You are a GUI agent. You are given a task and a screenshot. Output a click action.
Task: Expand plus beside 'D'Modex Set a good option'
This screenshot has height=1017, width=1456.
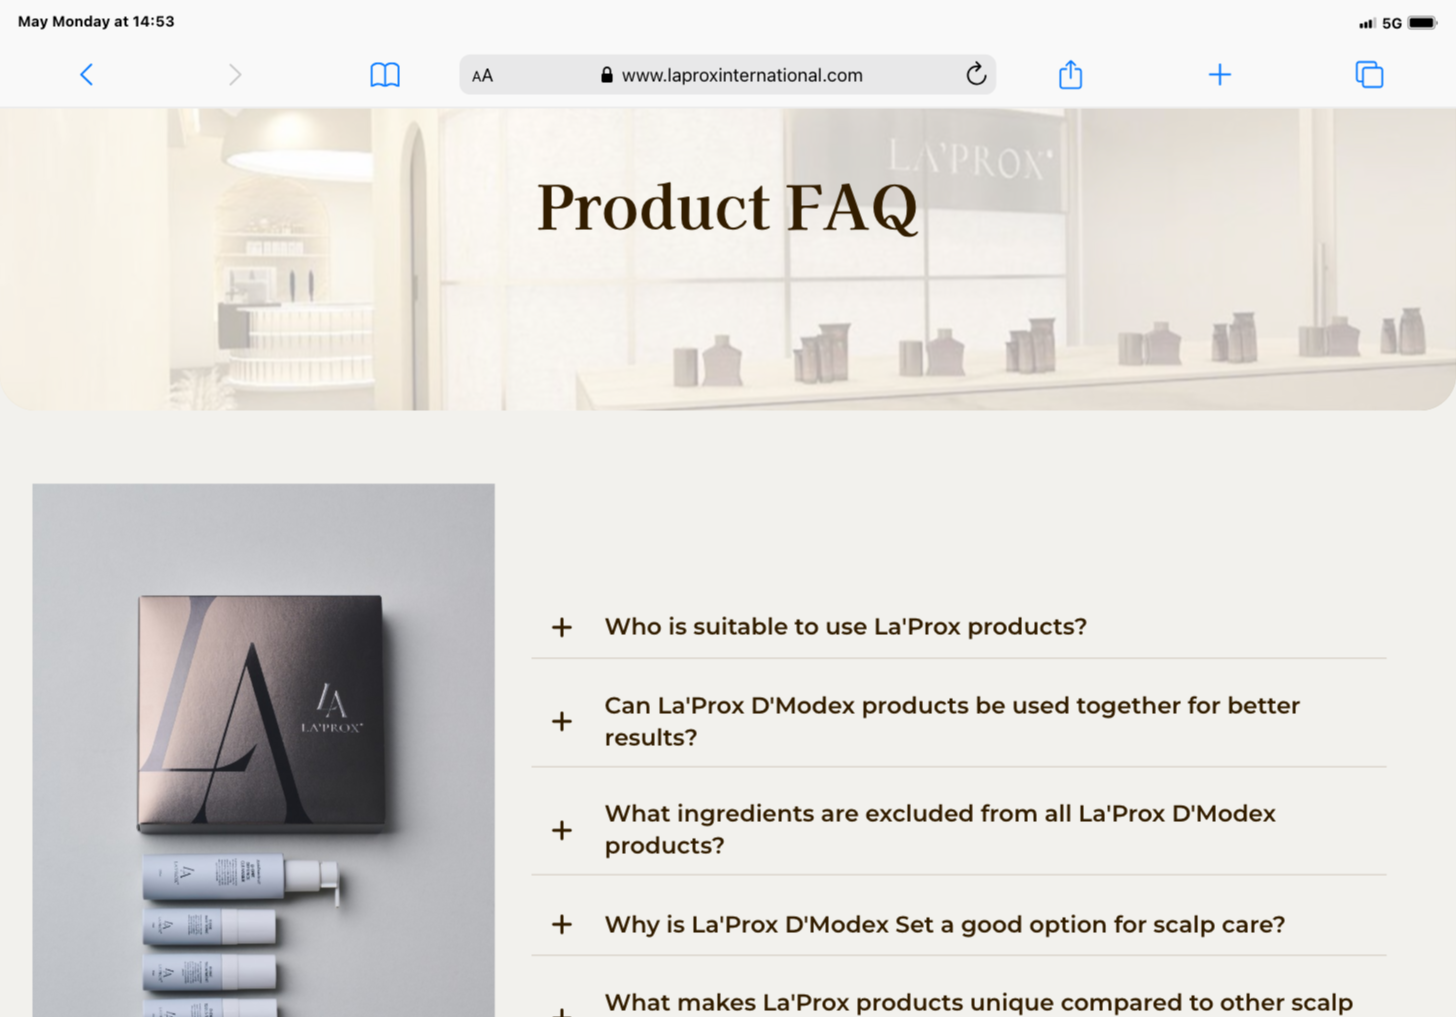562,924
